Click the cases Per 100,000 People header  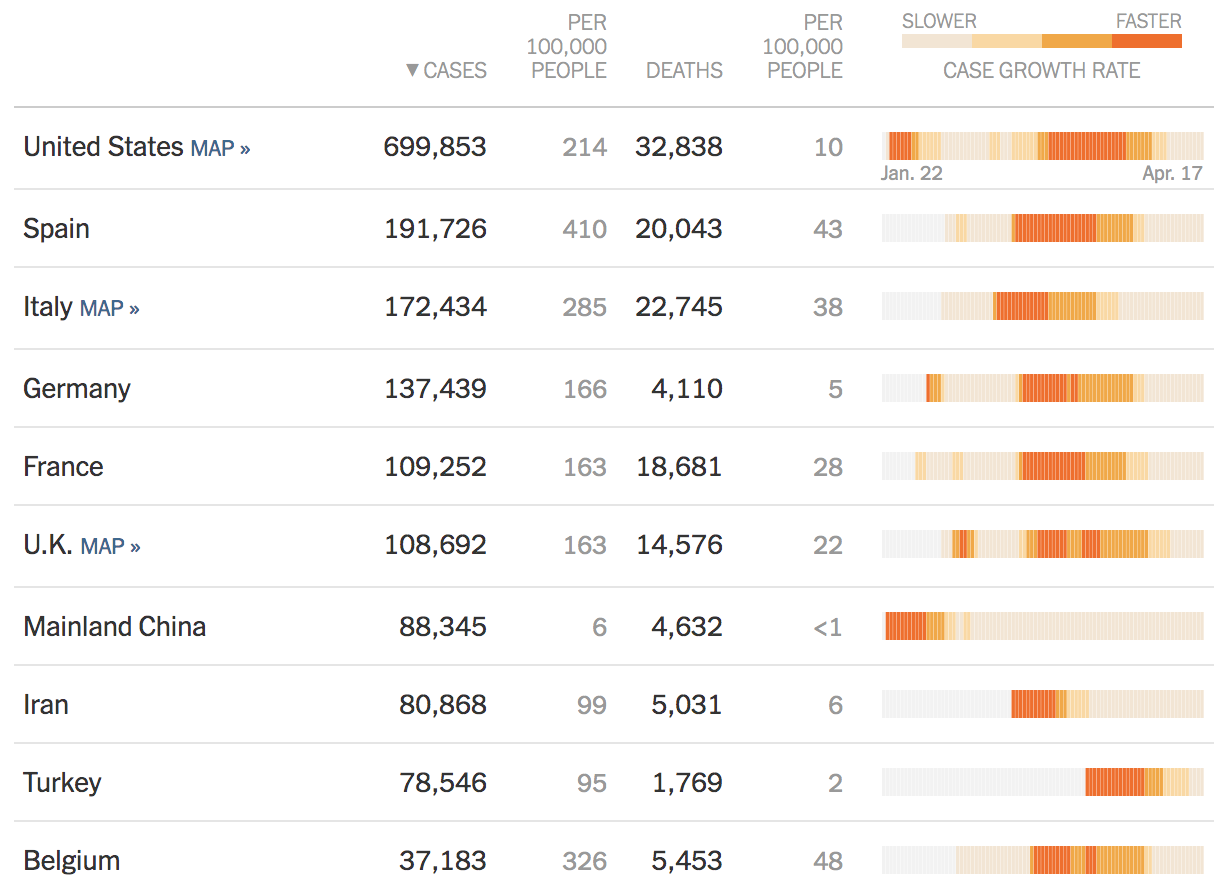[568, 46]
